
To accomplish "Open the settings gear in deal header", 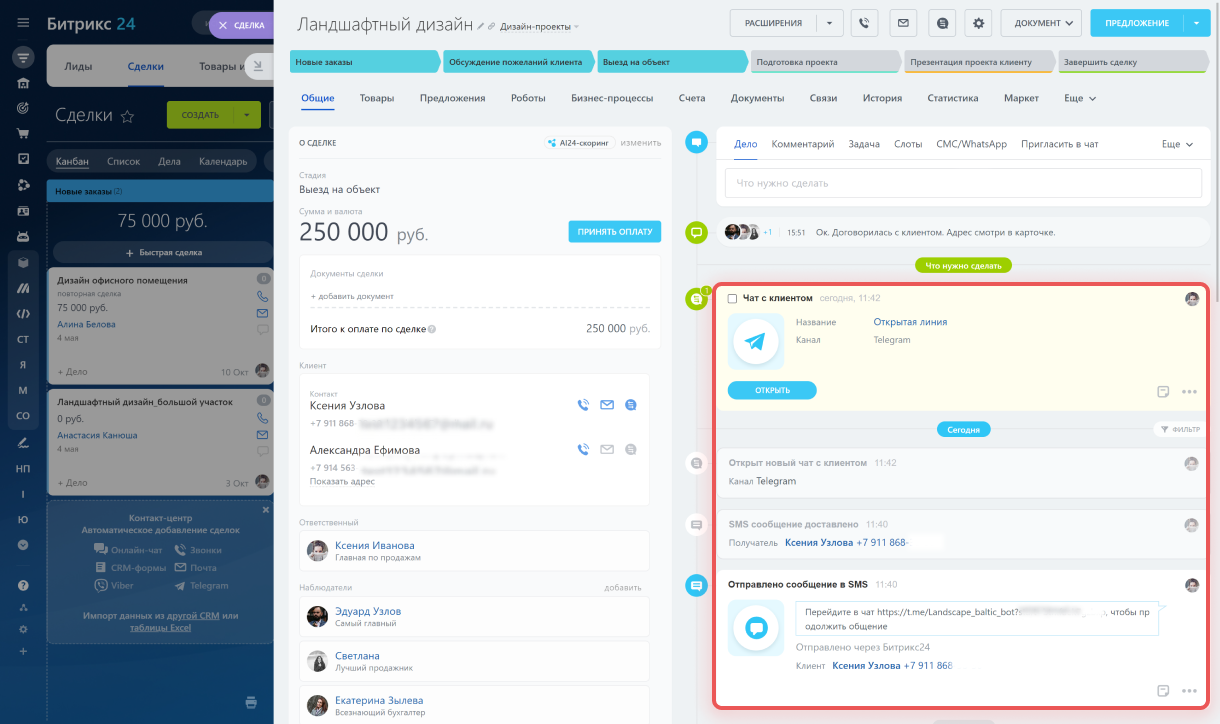I will pyautogui.click(x=978, y=23).
